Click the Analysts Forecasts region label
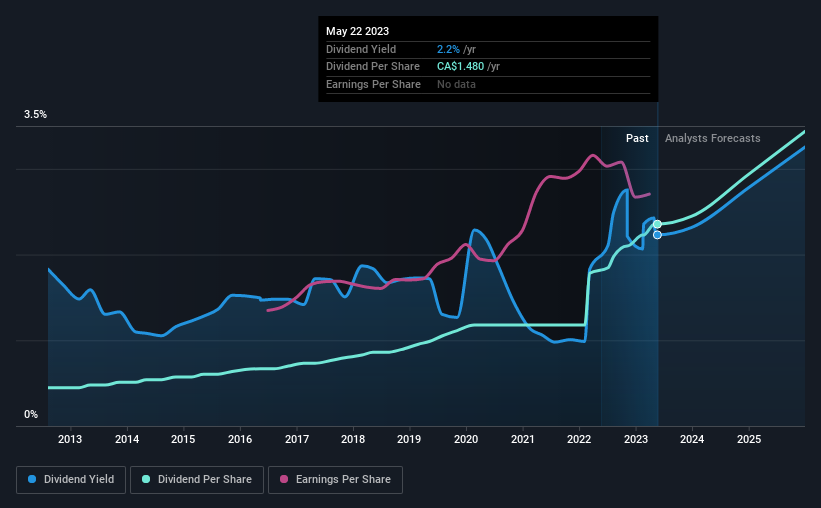Image resolution: width=821 pixels, height=508 pixels. pos(713,138)
